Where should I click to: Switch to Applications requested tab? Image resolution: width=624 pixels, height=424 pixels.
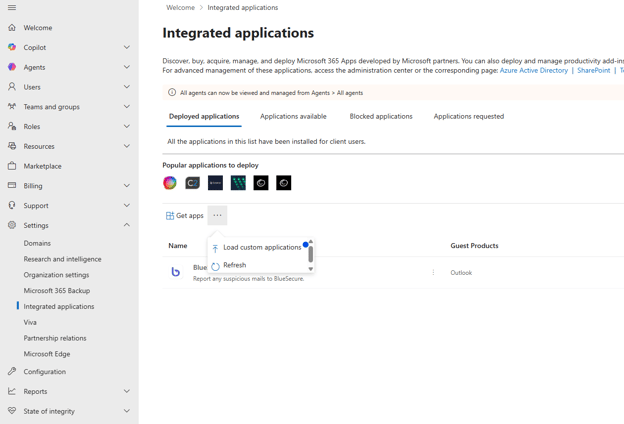469,116
